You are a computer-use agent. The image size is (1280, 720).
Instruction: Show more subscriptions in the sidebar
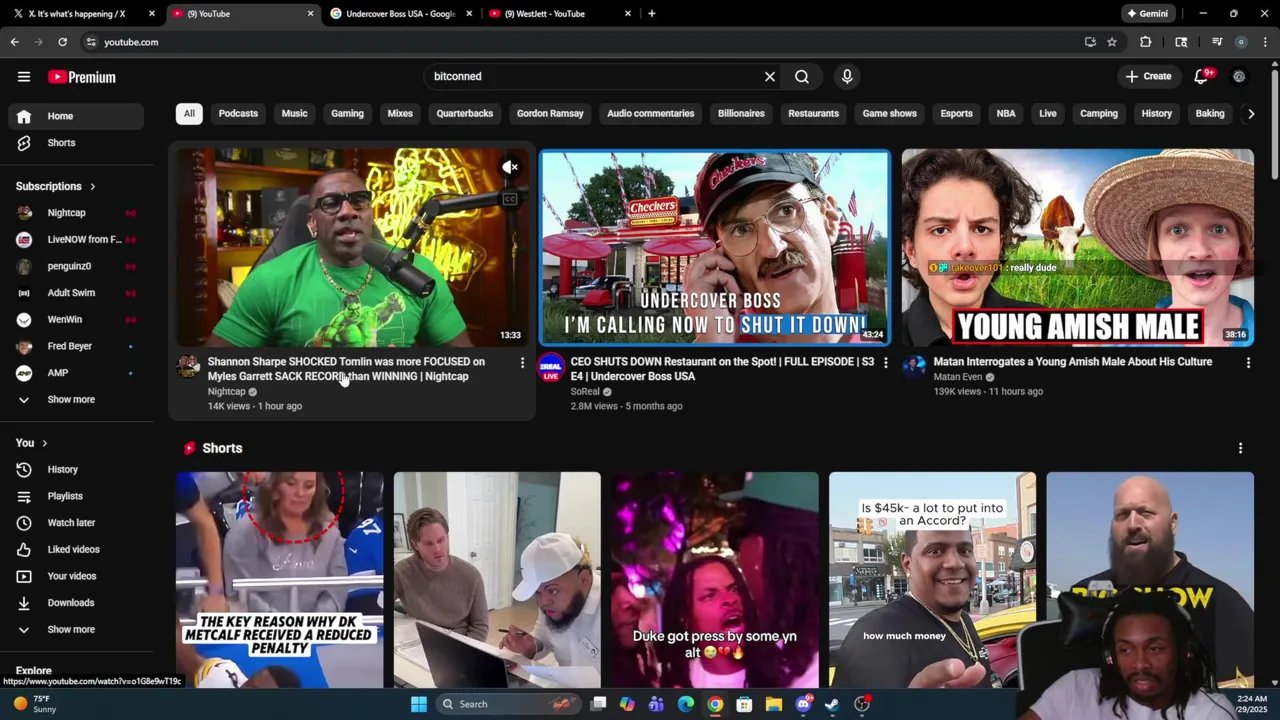pos(72,399)
